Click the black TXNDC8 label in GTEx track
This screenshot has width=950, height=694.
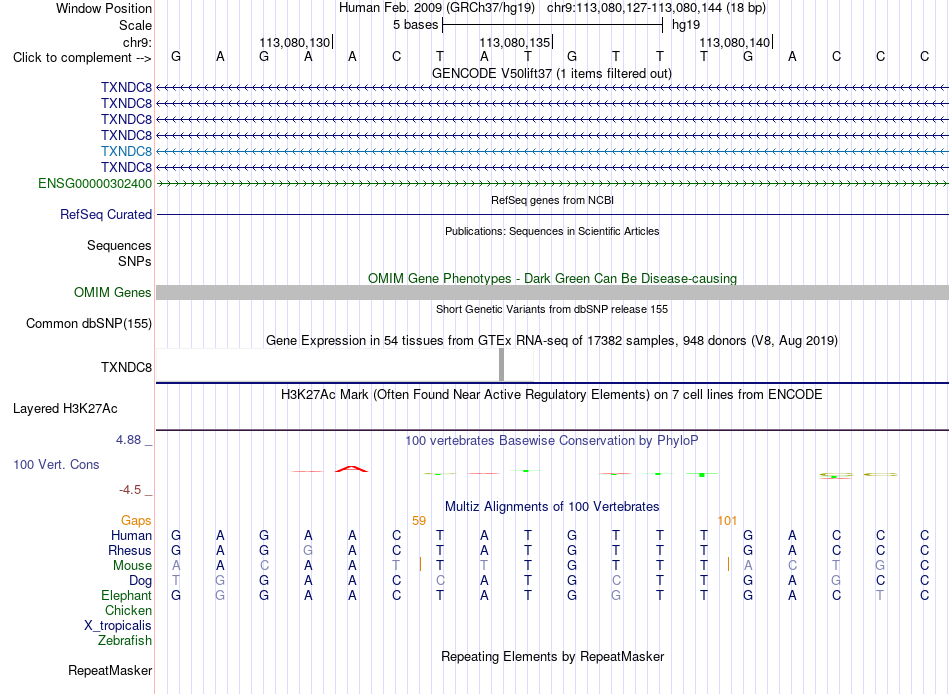[x=126, y=367]
